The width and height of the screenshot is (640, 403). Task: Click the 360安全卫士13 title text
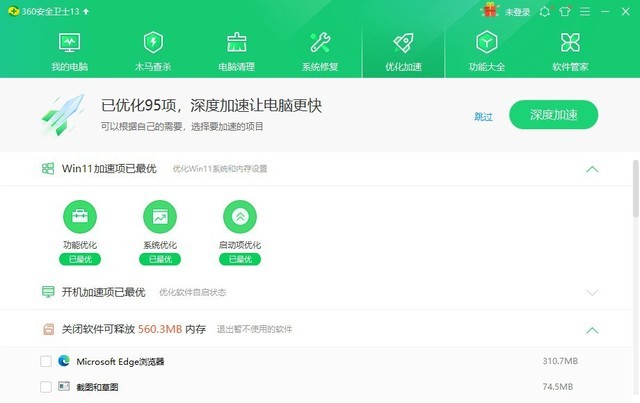click(51, 11)
